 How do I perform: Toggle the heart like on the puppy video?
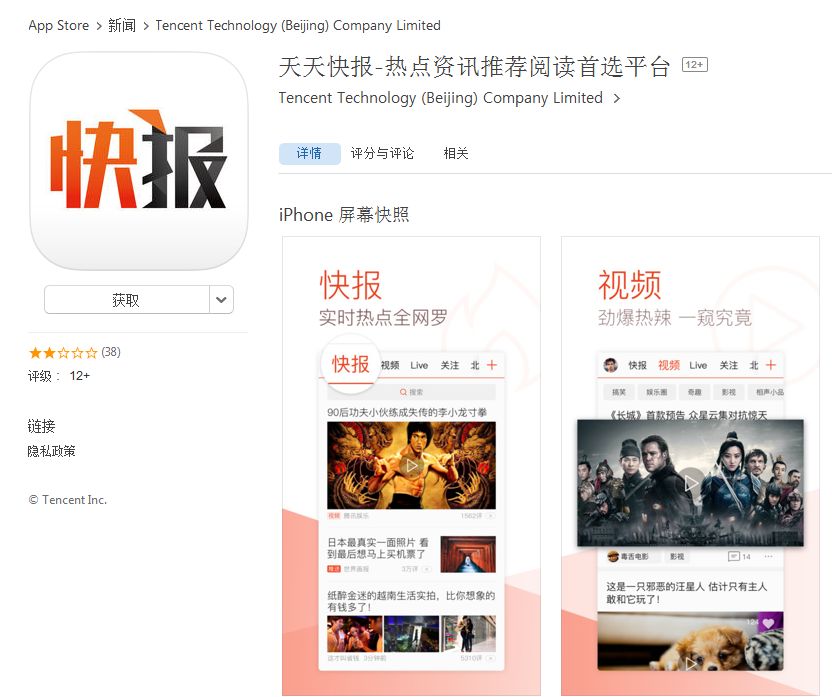coord(767,623)
